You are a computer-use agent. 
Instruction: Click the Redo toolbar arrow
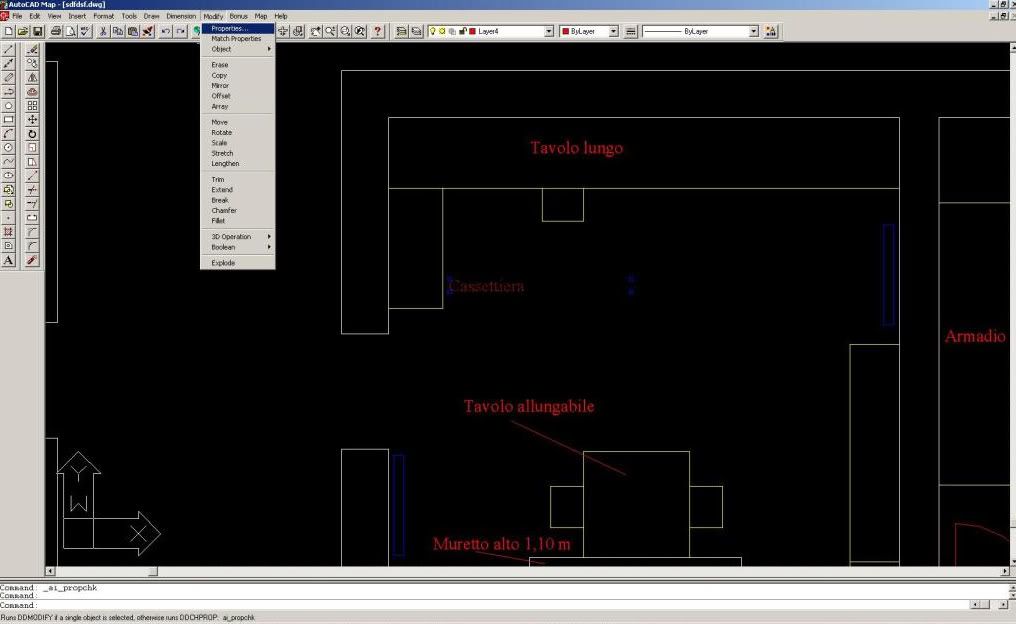(x=180, y=31)
